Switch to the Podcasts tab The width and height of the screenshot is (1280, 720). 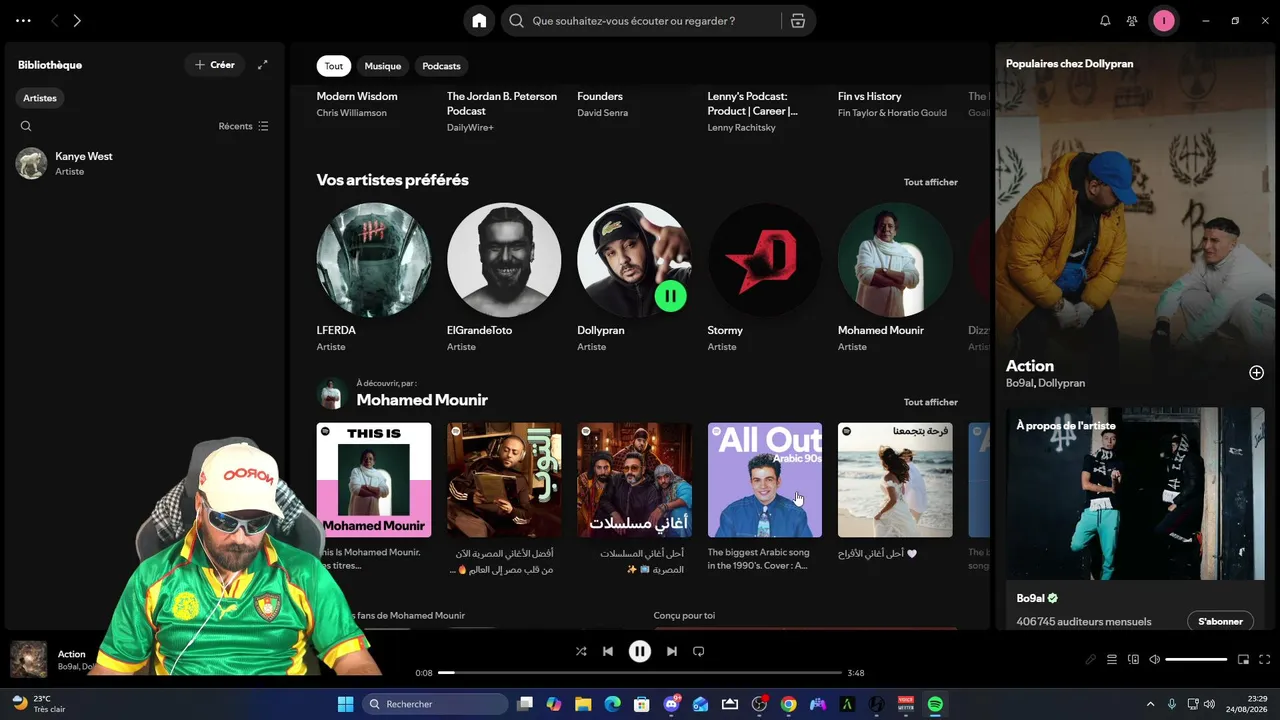tap(441, 66)
